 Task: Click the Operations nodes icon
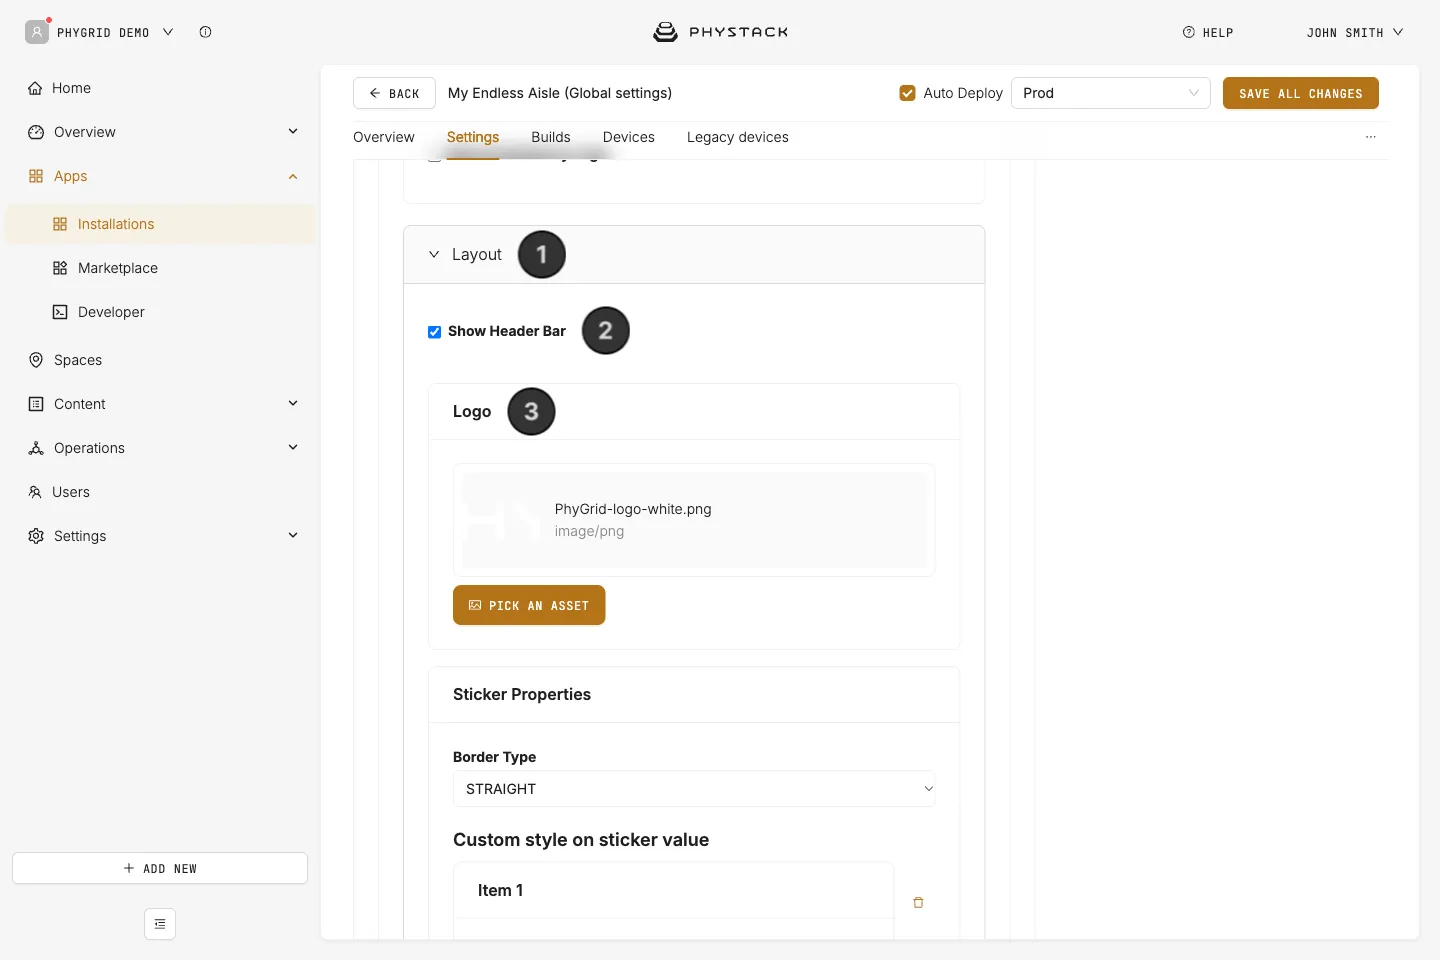click(36, 448)
